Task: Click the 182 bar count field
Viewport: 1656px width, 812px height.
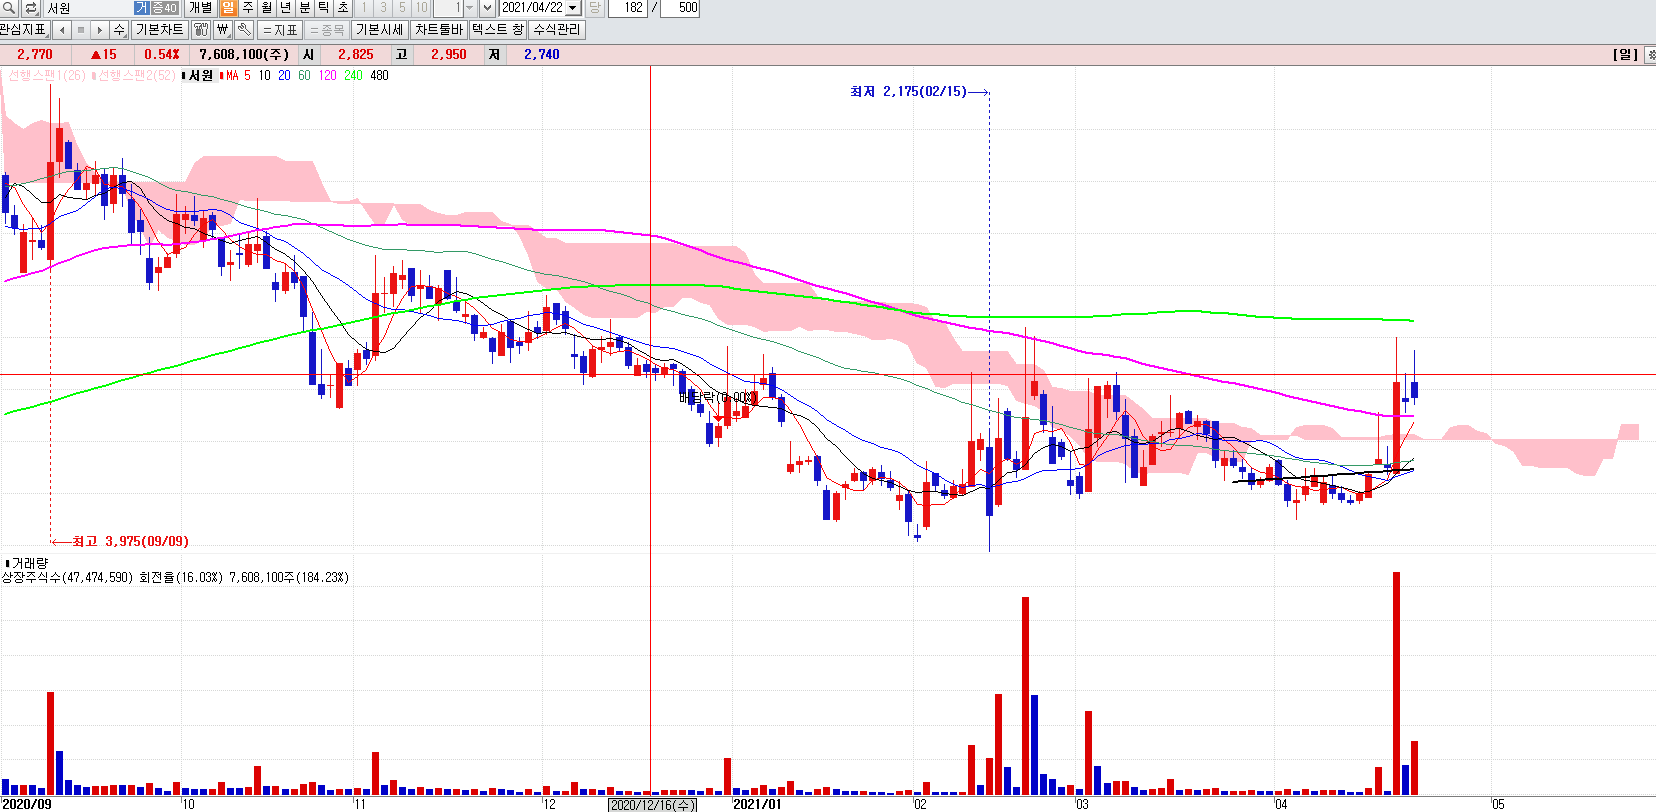Action: (x=628, y=8)
